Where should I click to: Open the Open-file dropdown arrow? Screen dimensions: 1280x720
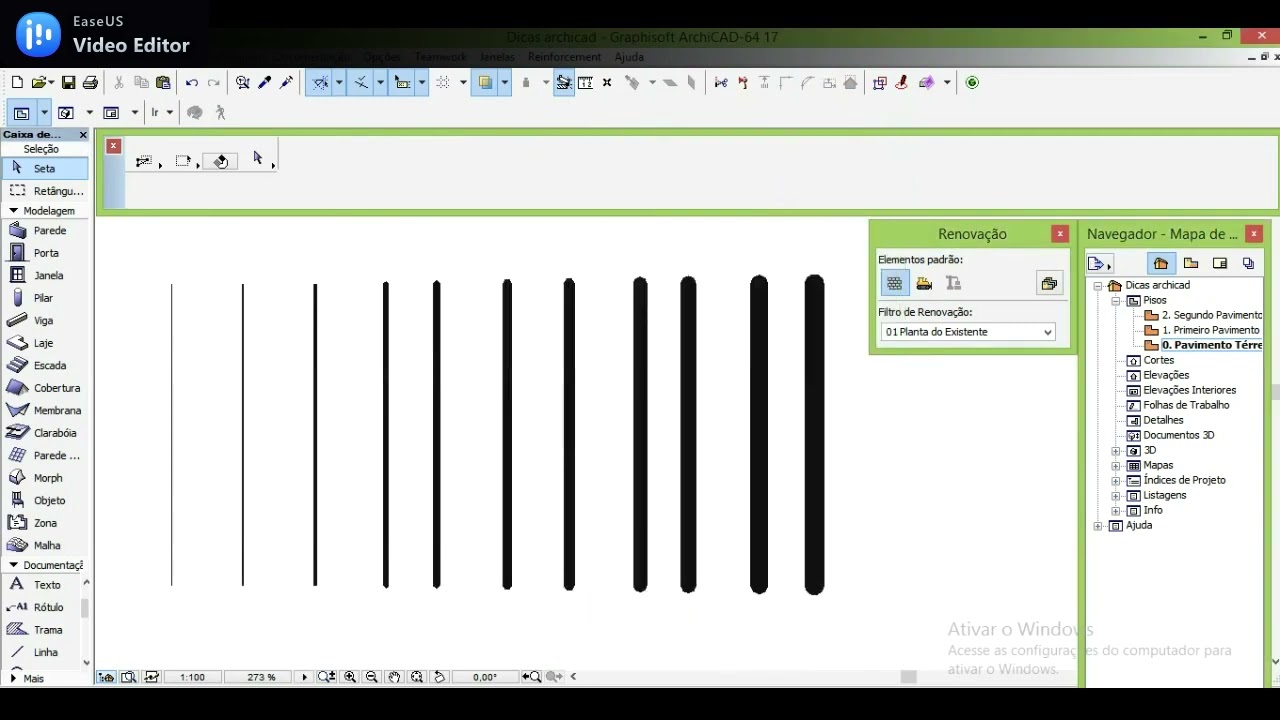coord(50,83)
